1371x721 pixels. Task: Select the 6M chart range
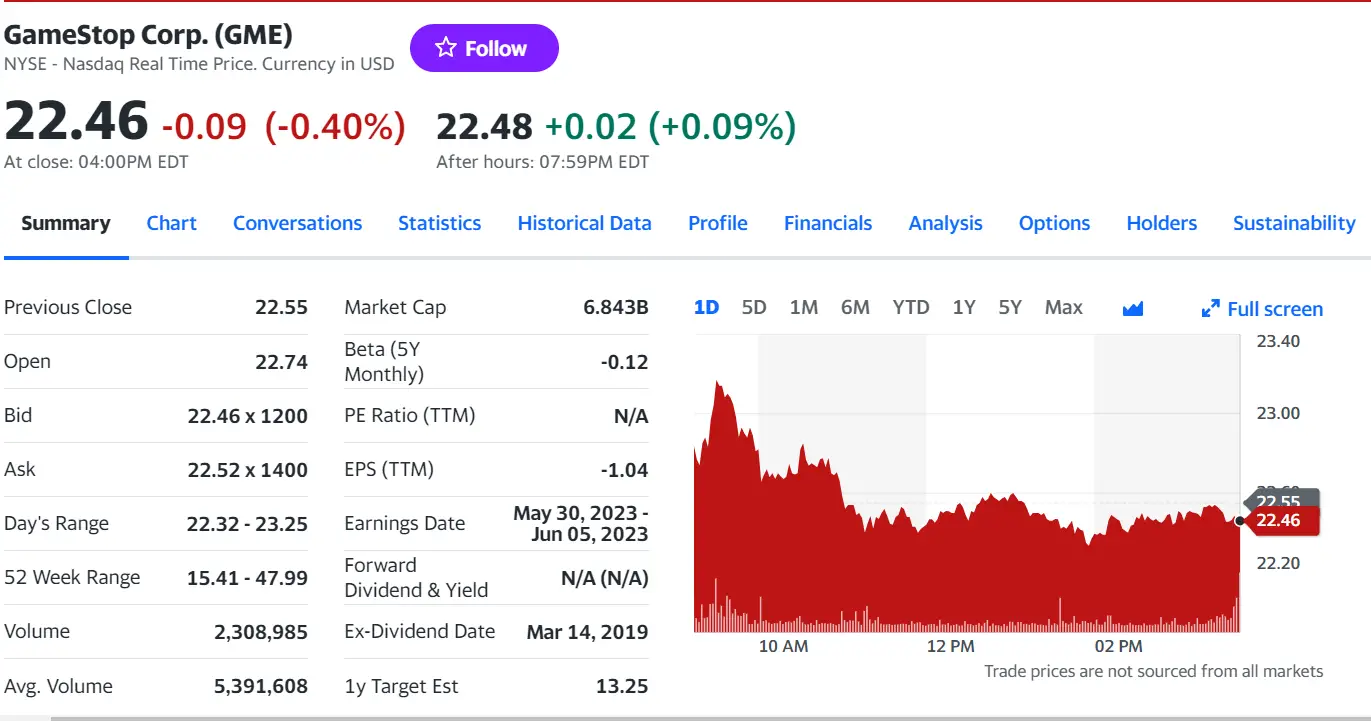[x=855, y=308]
